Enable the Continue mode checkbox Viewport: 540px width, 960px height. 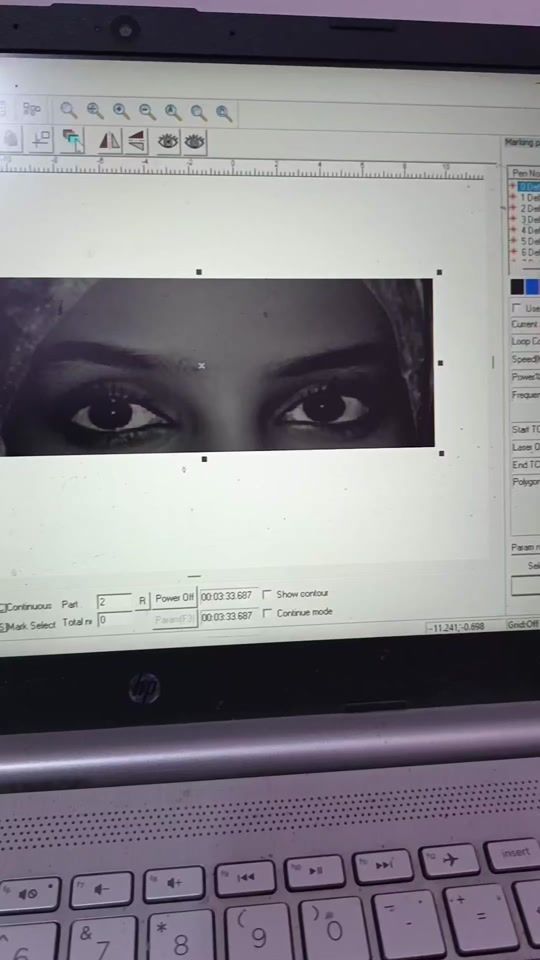pos(267,613)
